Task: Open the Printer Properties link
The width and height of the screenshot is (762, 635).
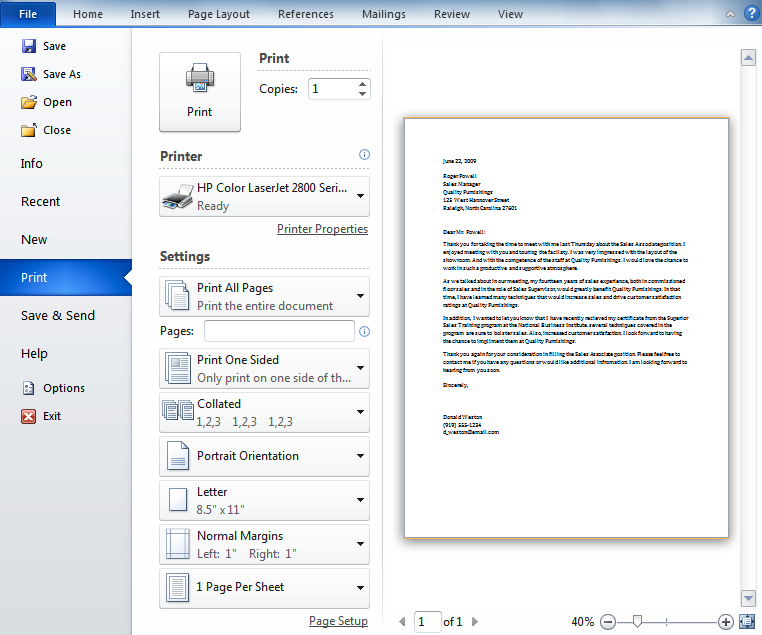Action: [x=322, y=229]
